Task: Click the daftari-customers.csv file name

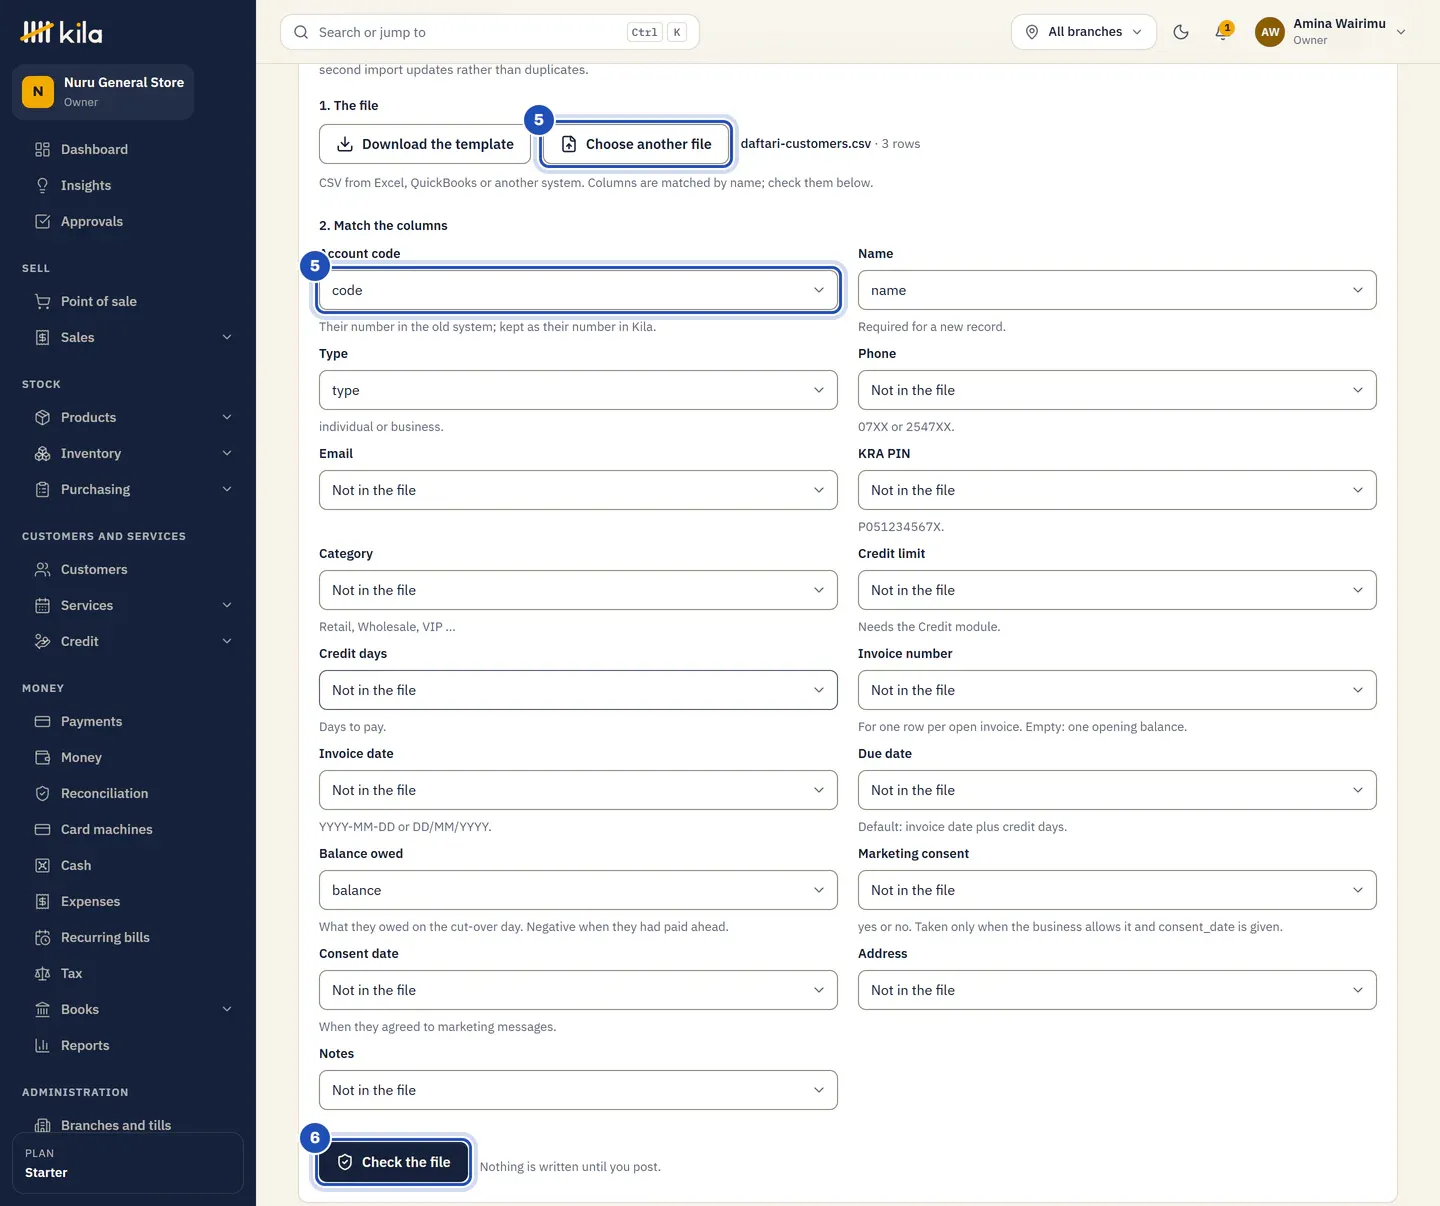Action: (806, 144)
